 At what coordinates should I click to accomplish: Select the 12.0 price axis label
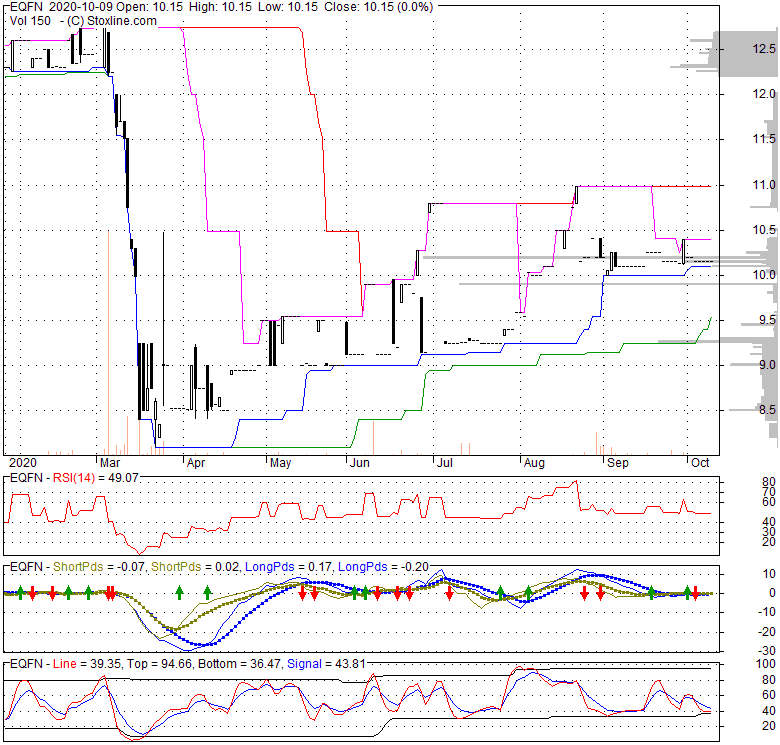(764, 93)
